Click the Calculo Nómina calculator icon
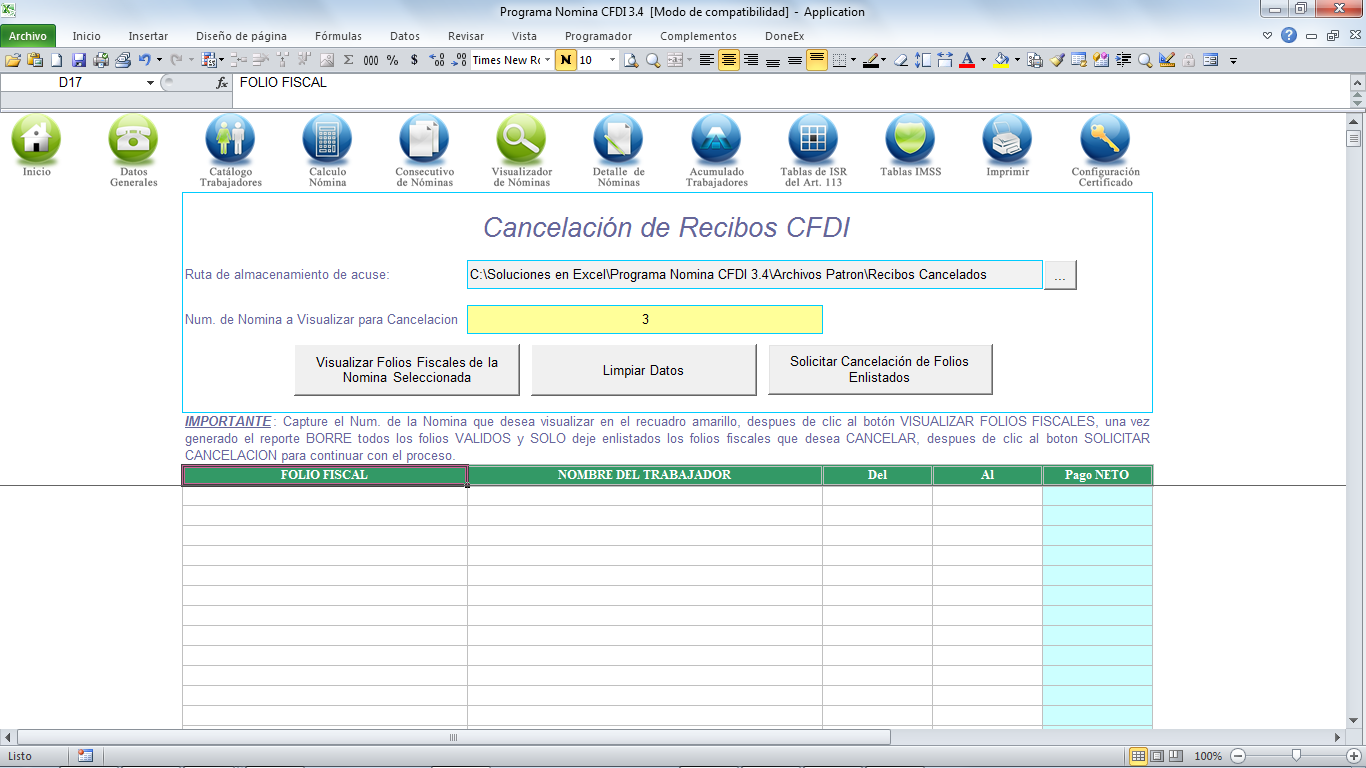This screenshot has height=768, width=1366. coord(327,140)
